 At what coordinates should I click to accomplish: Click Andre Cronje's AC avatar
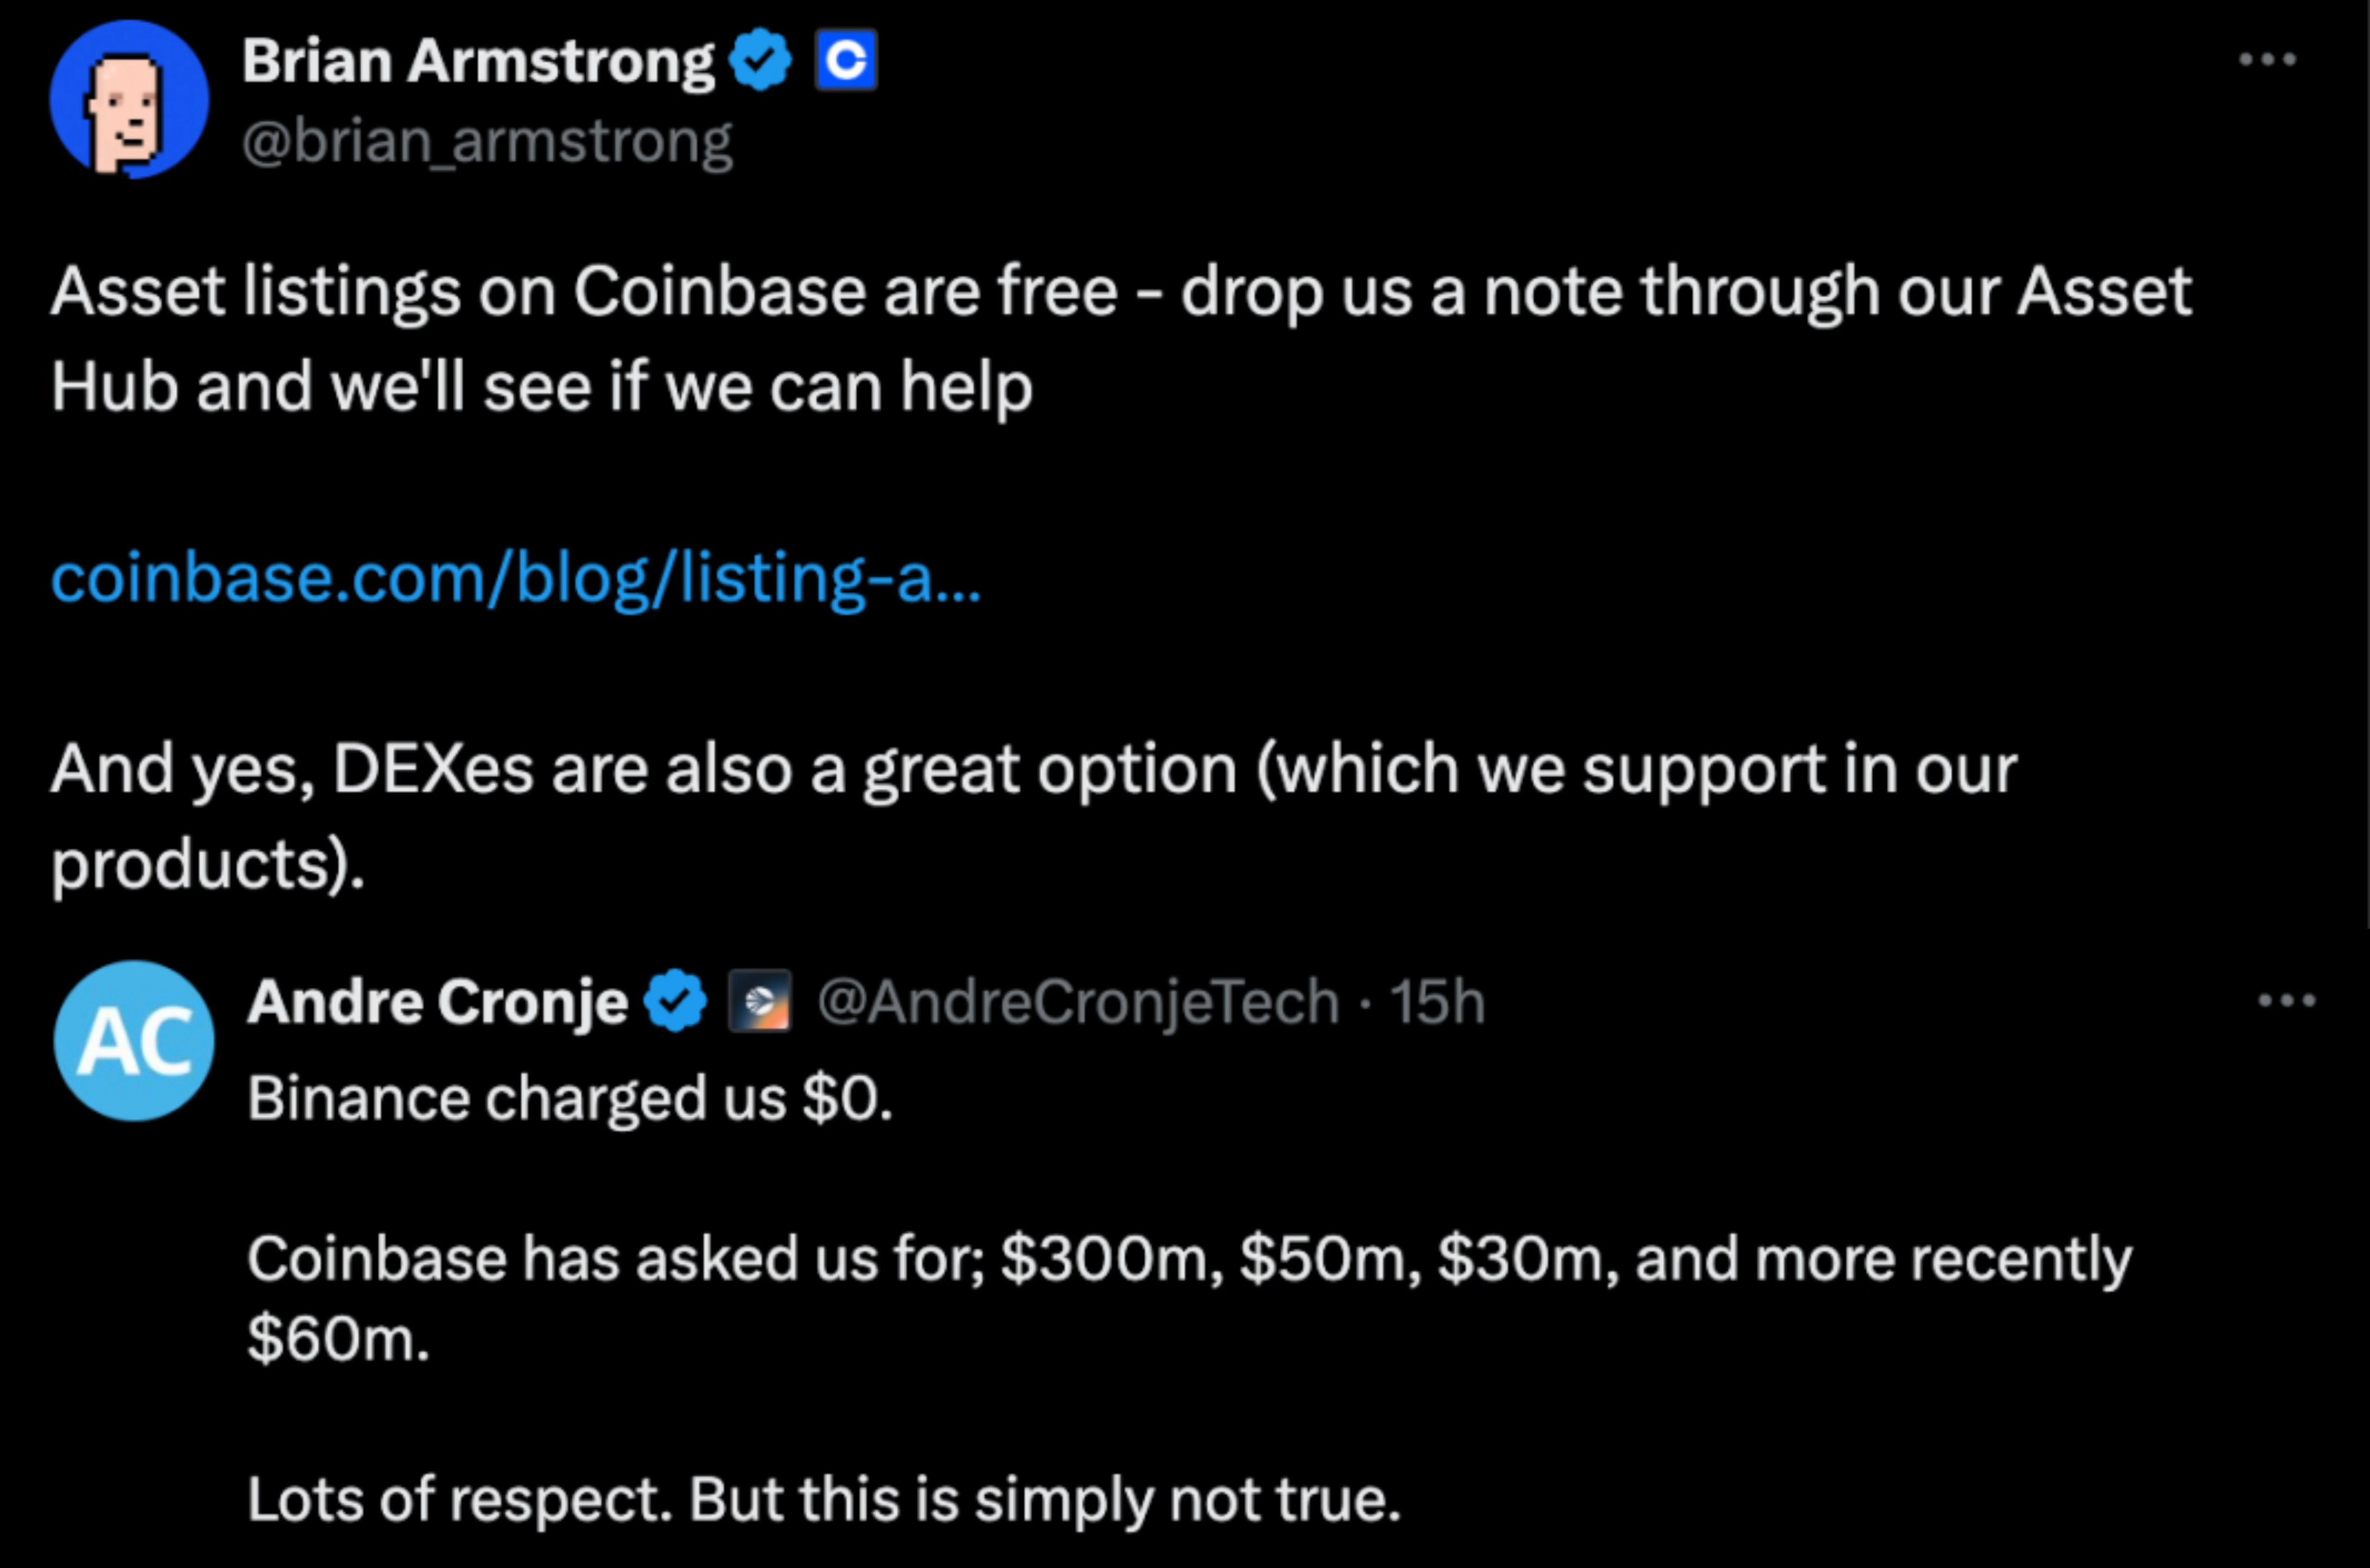pos(134,1040)
